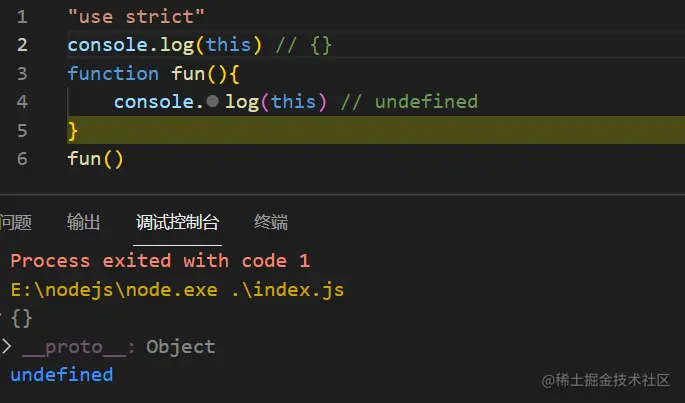Click the "use strict" string on line 1
This screenshot has width=685, height=403.
tap(136, 17)
